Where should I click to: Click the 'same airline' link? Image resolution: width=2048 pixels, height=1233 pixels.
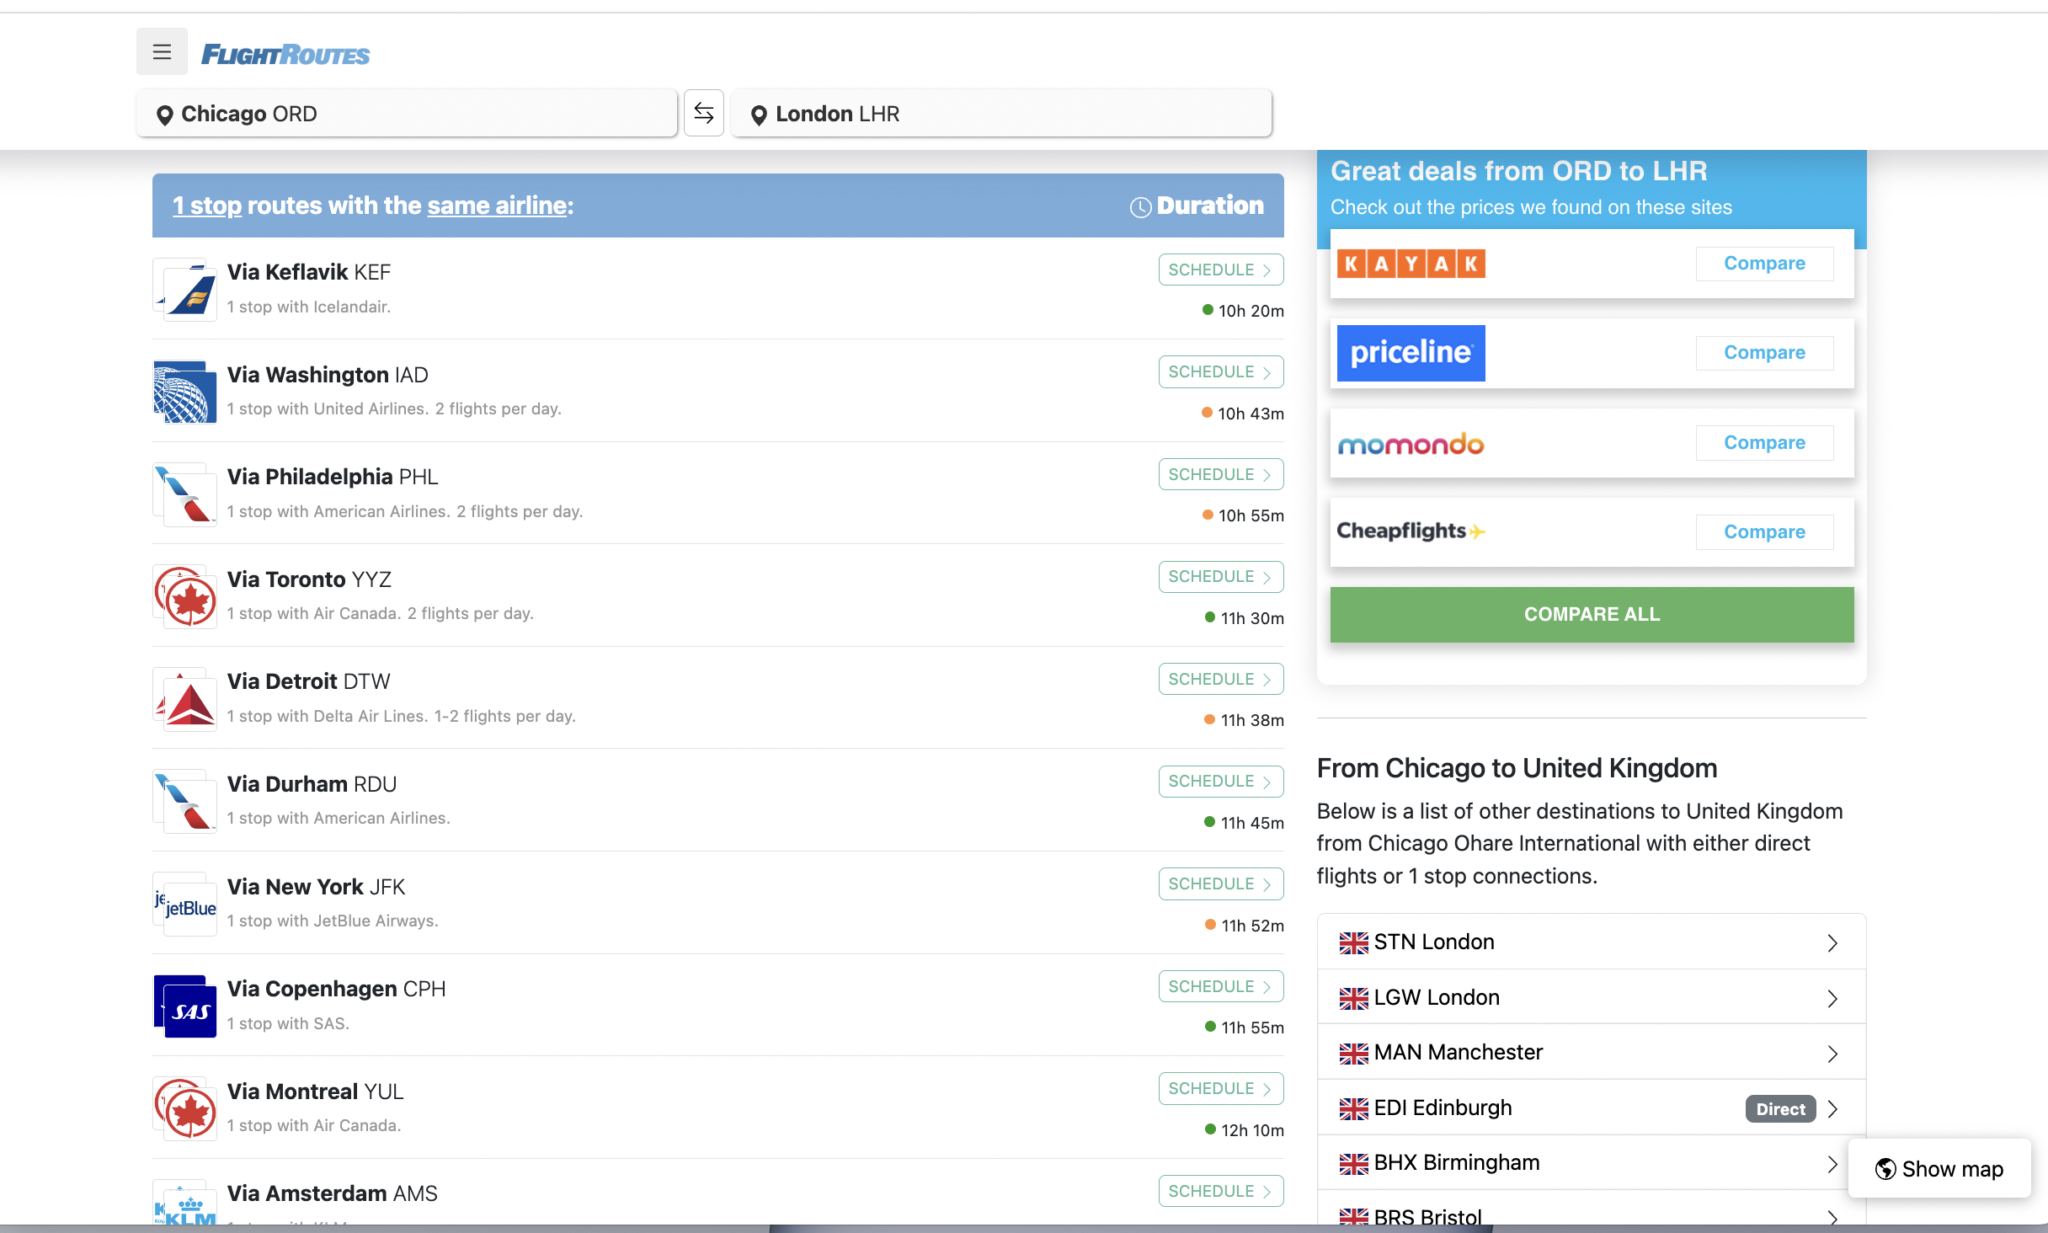click(x=497, y=206)
